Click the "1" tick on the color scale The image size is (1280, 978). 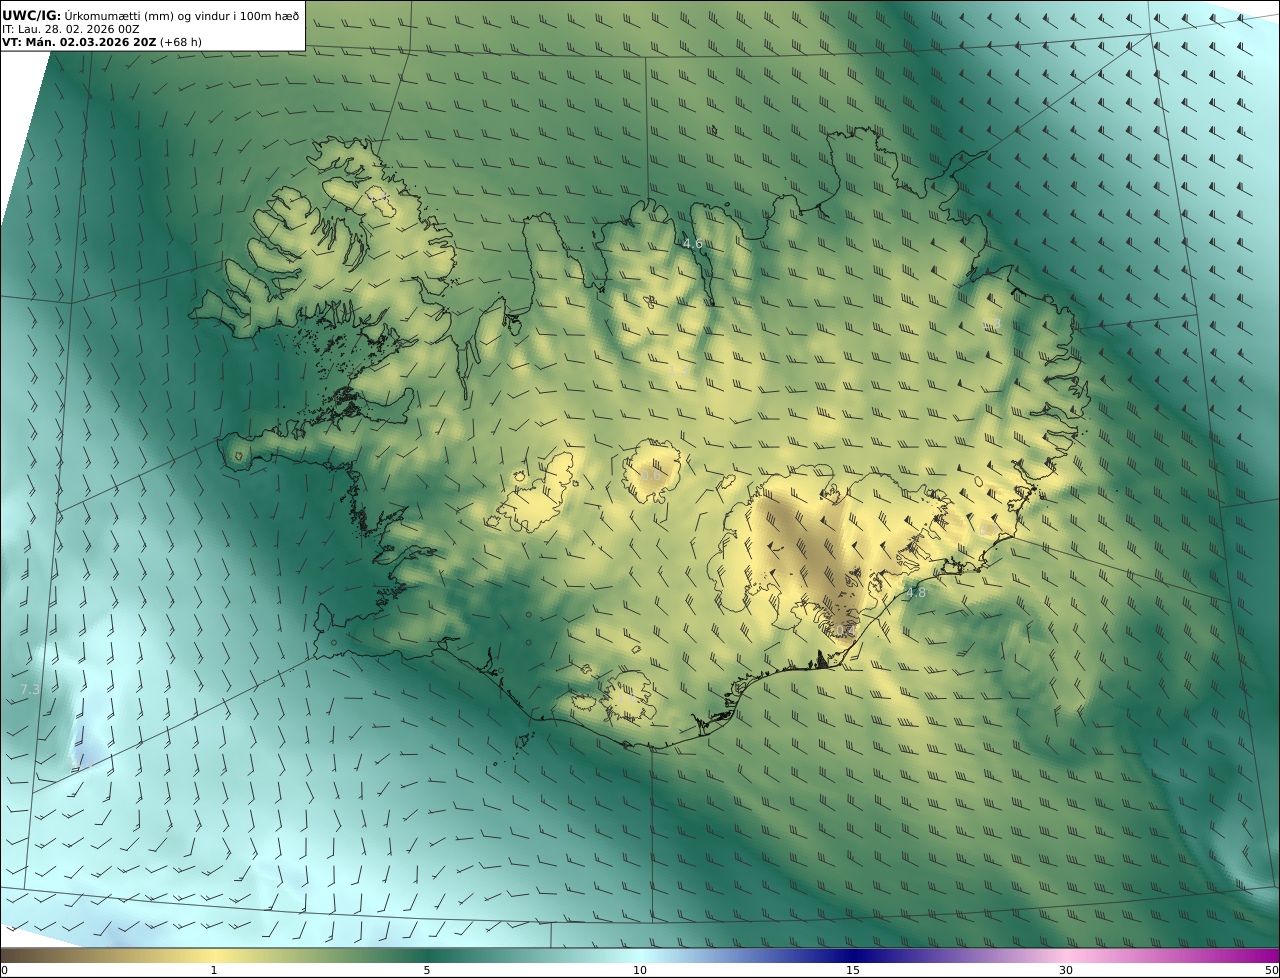(x=214, y=970)
